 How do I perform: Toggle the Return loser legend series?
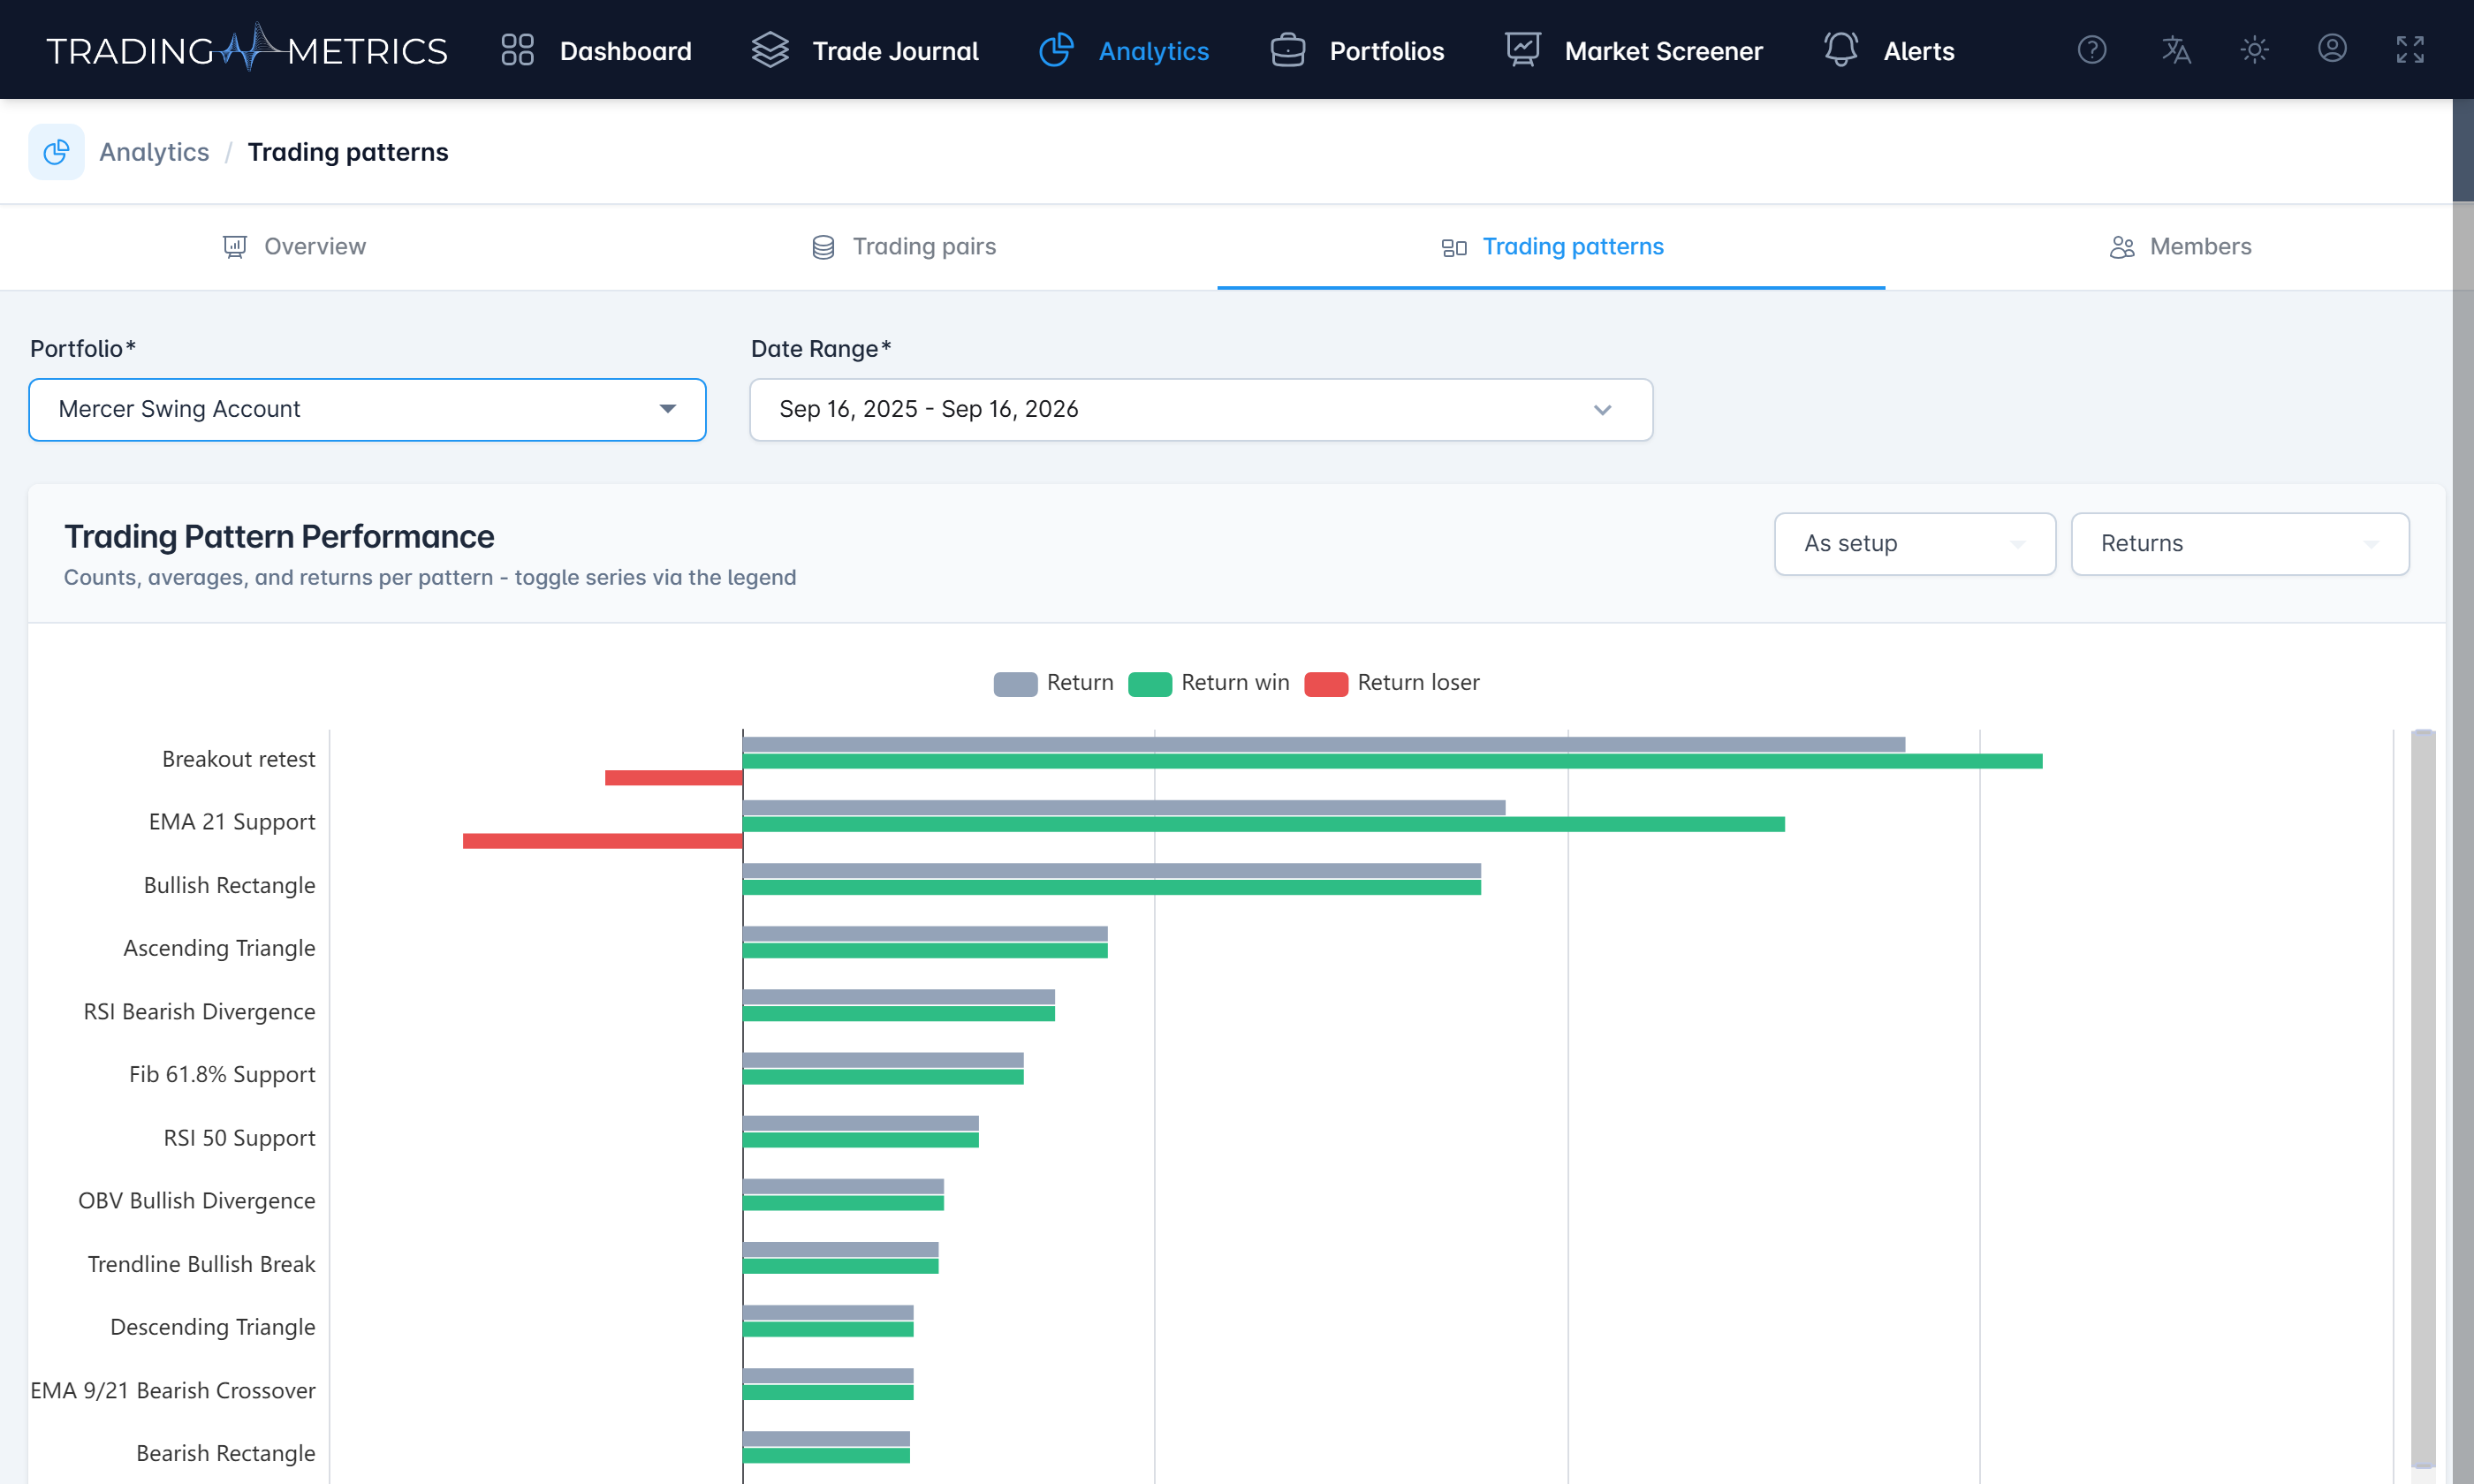click(1392, 683)
